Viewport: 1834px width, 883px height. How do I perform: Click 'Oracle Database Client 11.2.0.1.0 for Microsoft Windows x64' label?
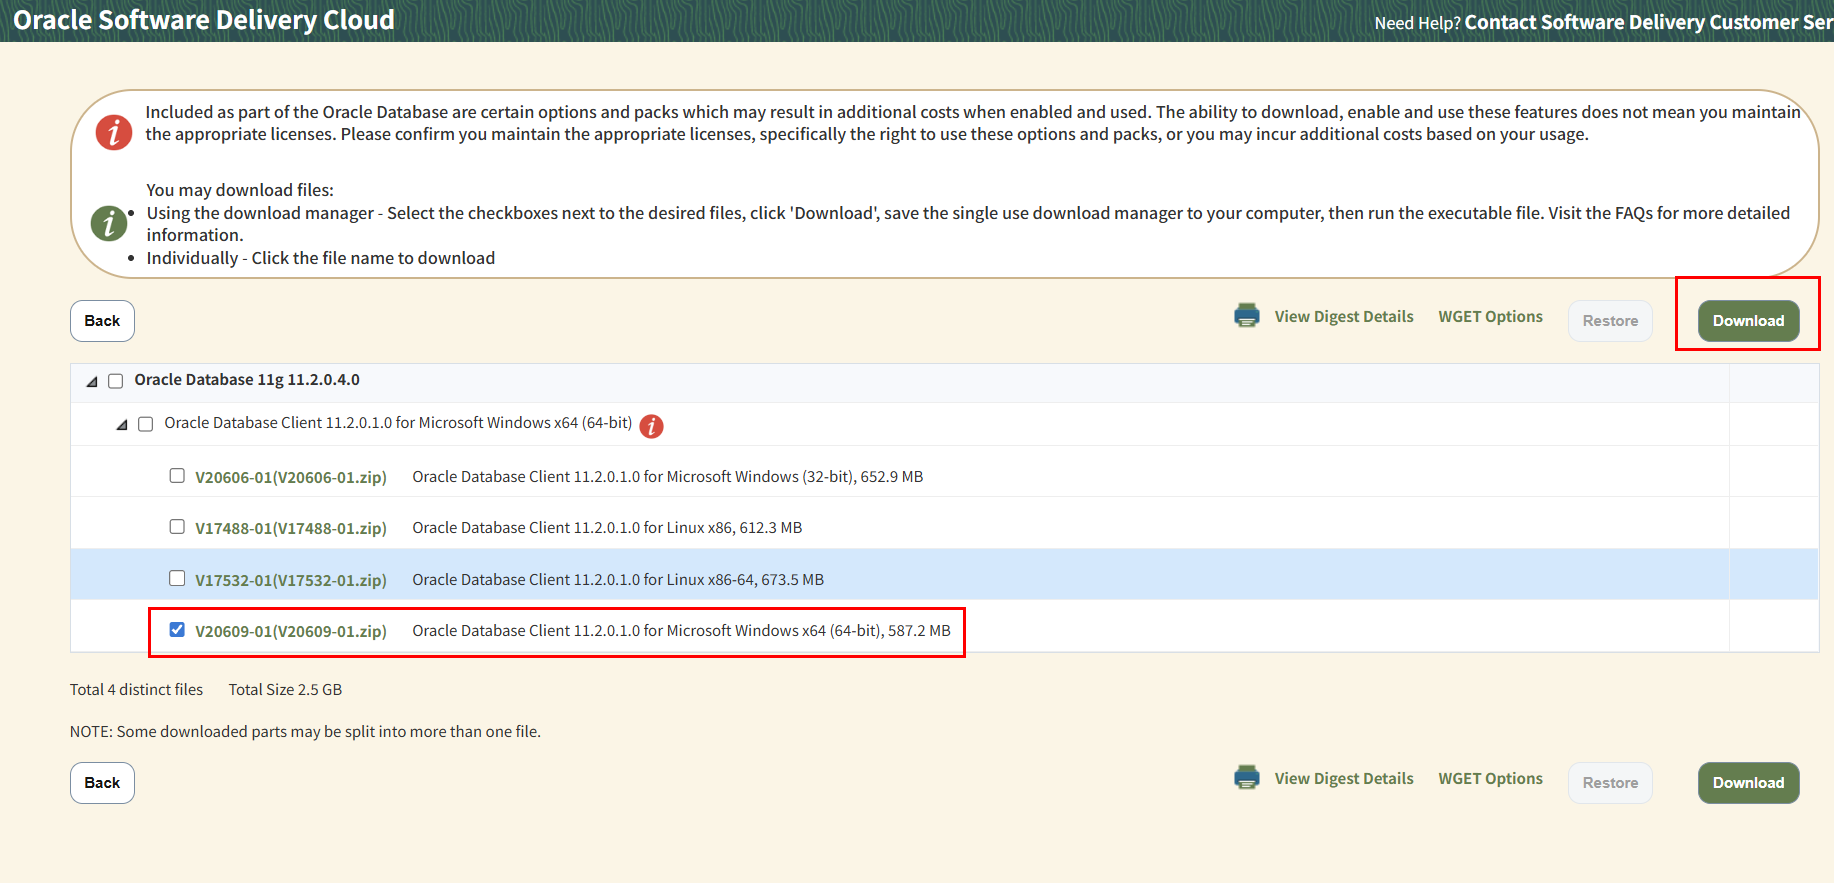tap(398, 423)
